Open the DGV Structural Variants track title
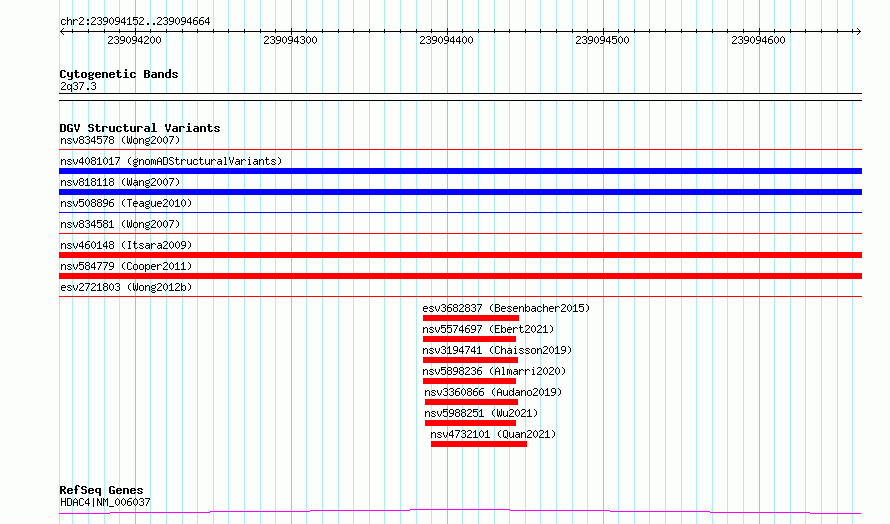 pos(140,128)
